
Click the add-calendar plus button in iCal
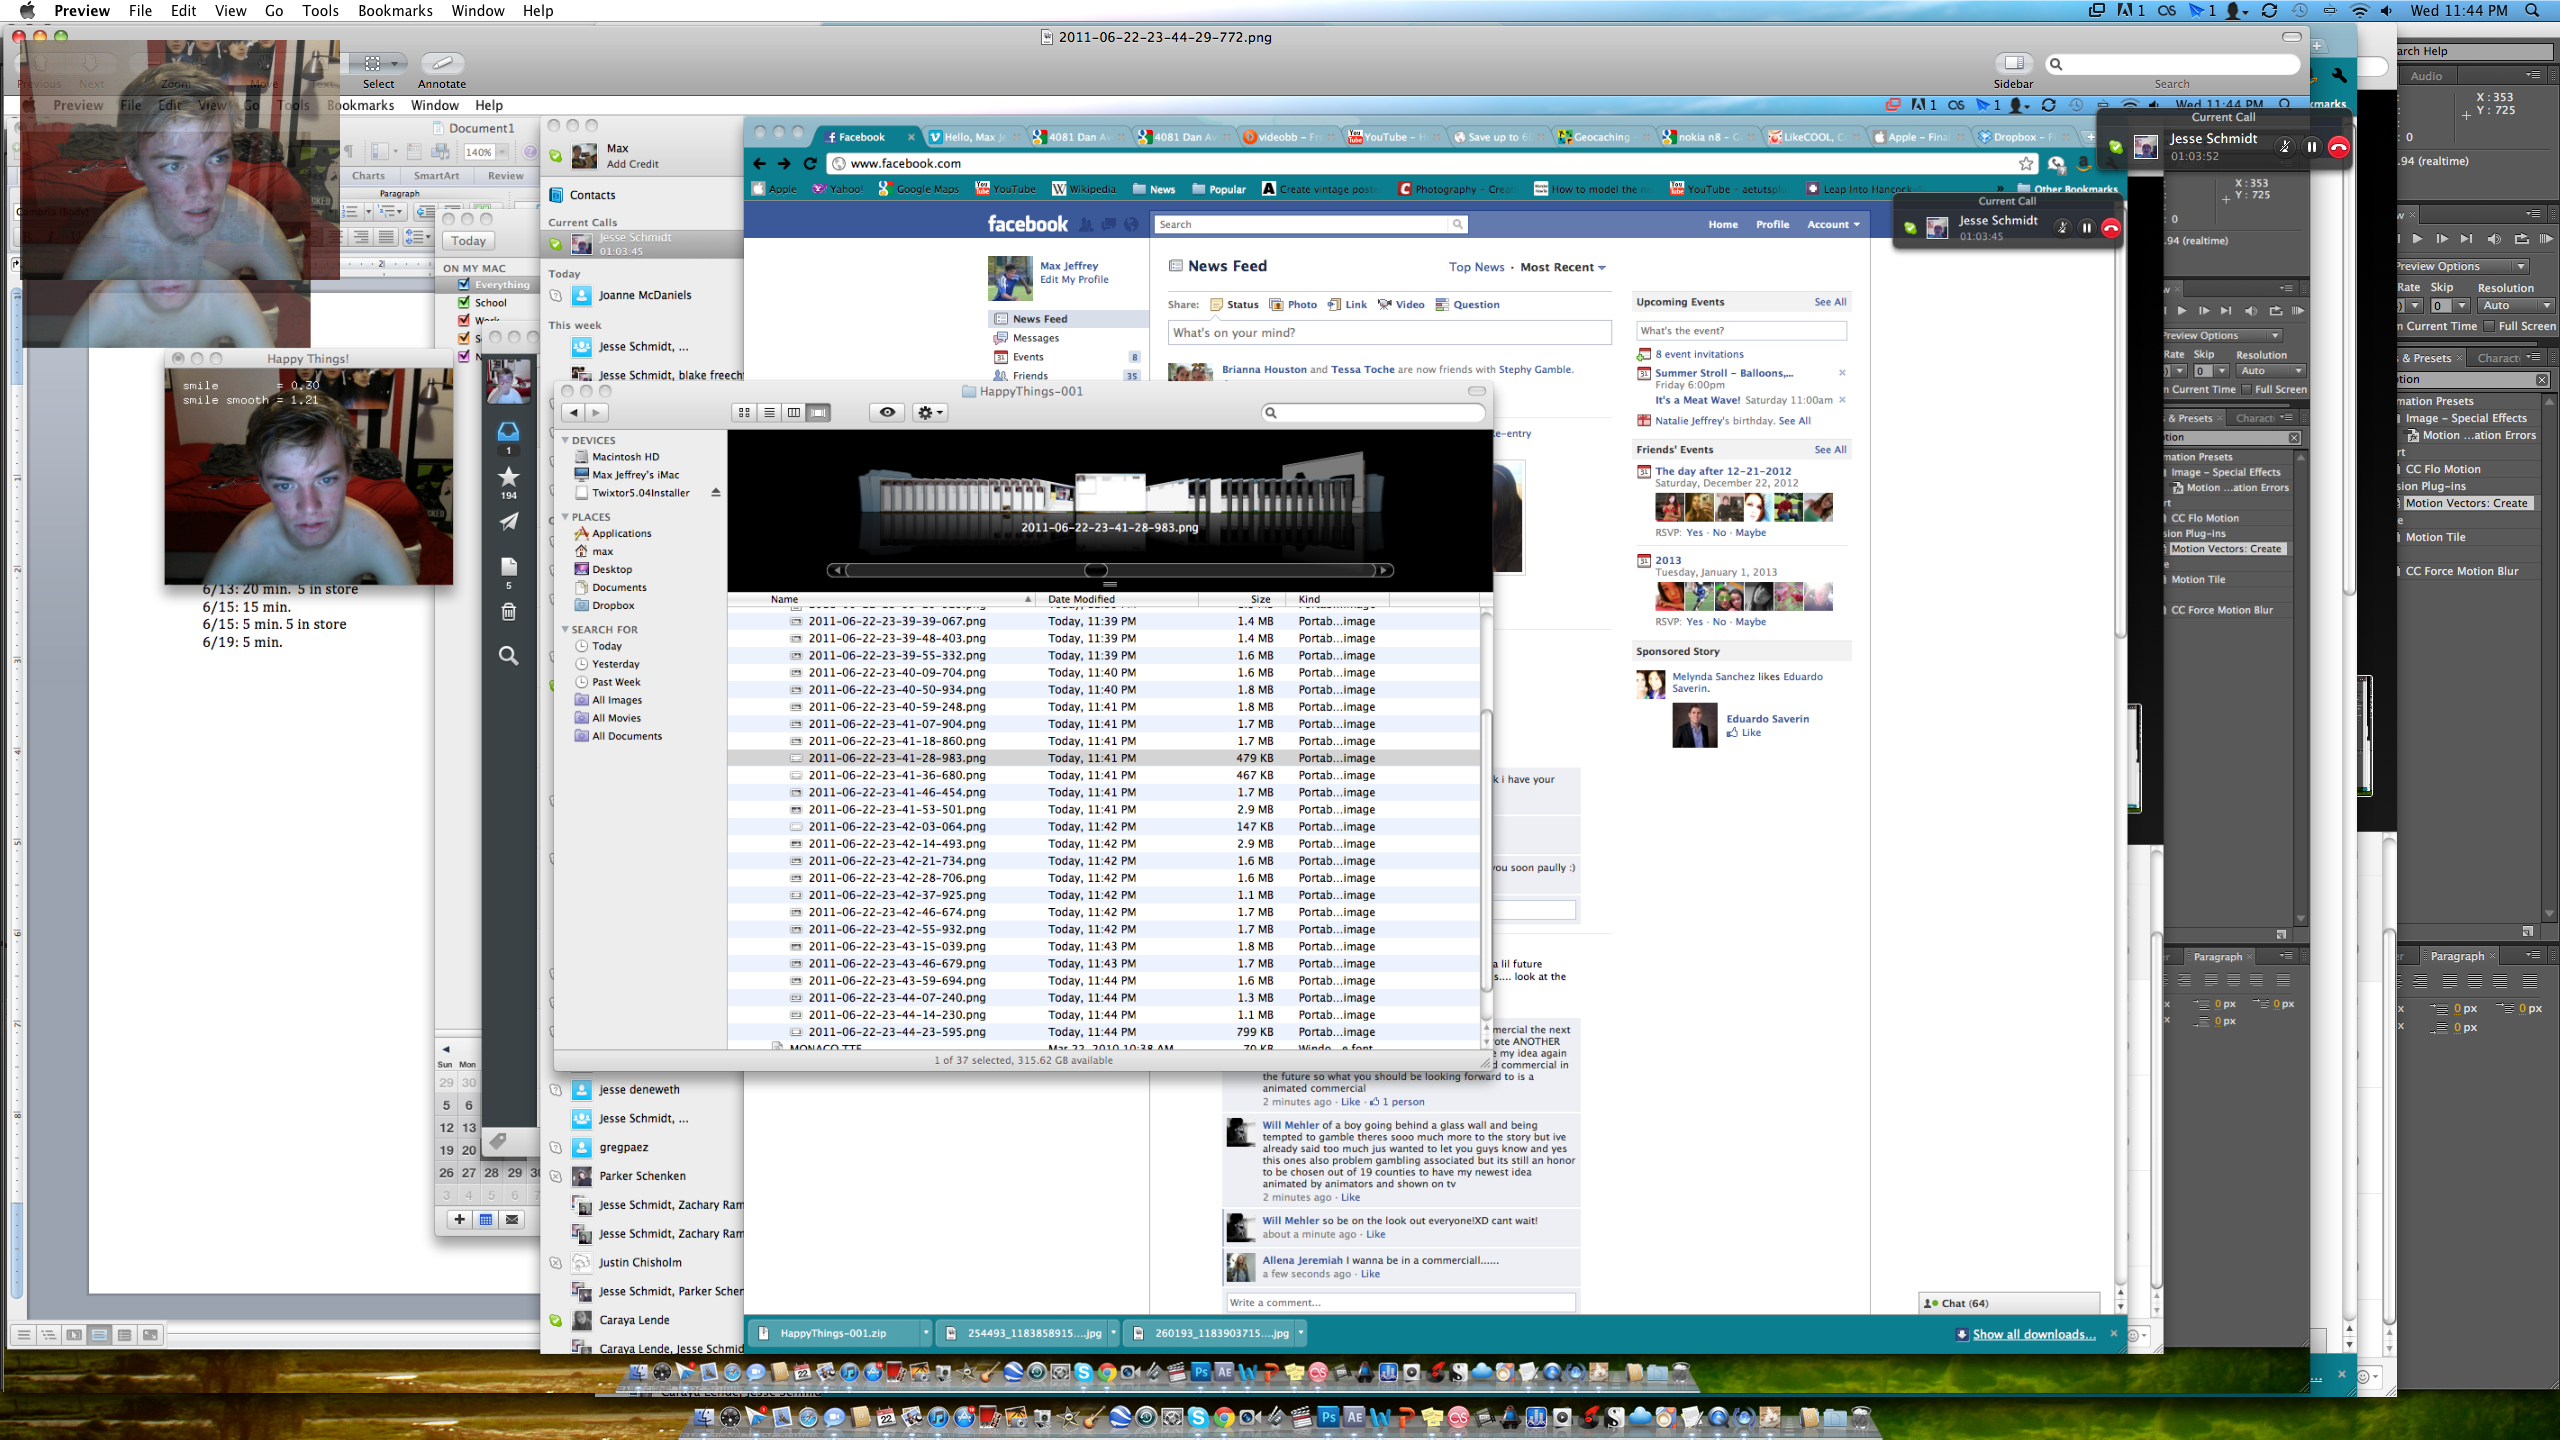point(459,1219)
